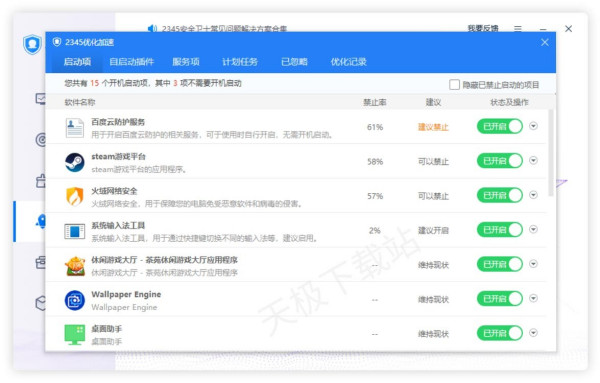Click the 61% disable rate value
Screen dimensions: 600x383
[x=375, y=127]
